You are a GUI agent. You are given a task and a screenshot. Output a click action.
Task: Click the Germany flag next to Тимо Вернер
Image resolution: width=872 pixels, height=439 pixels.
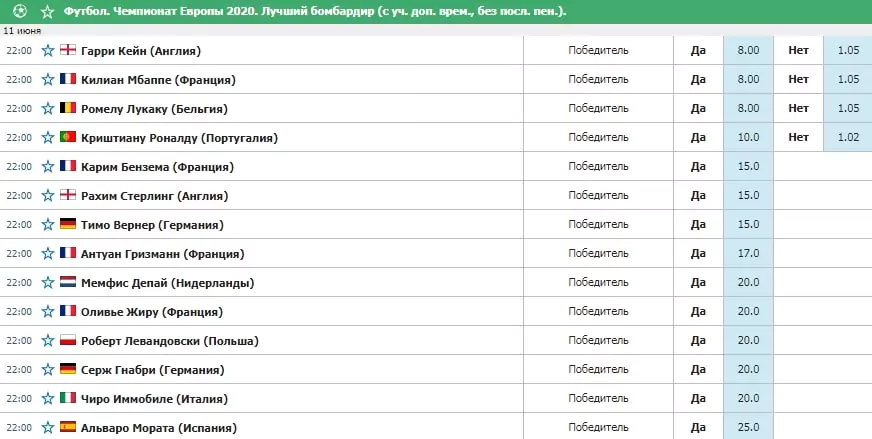click(68, 224)
